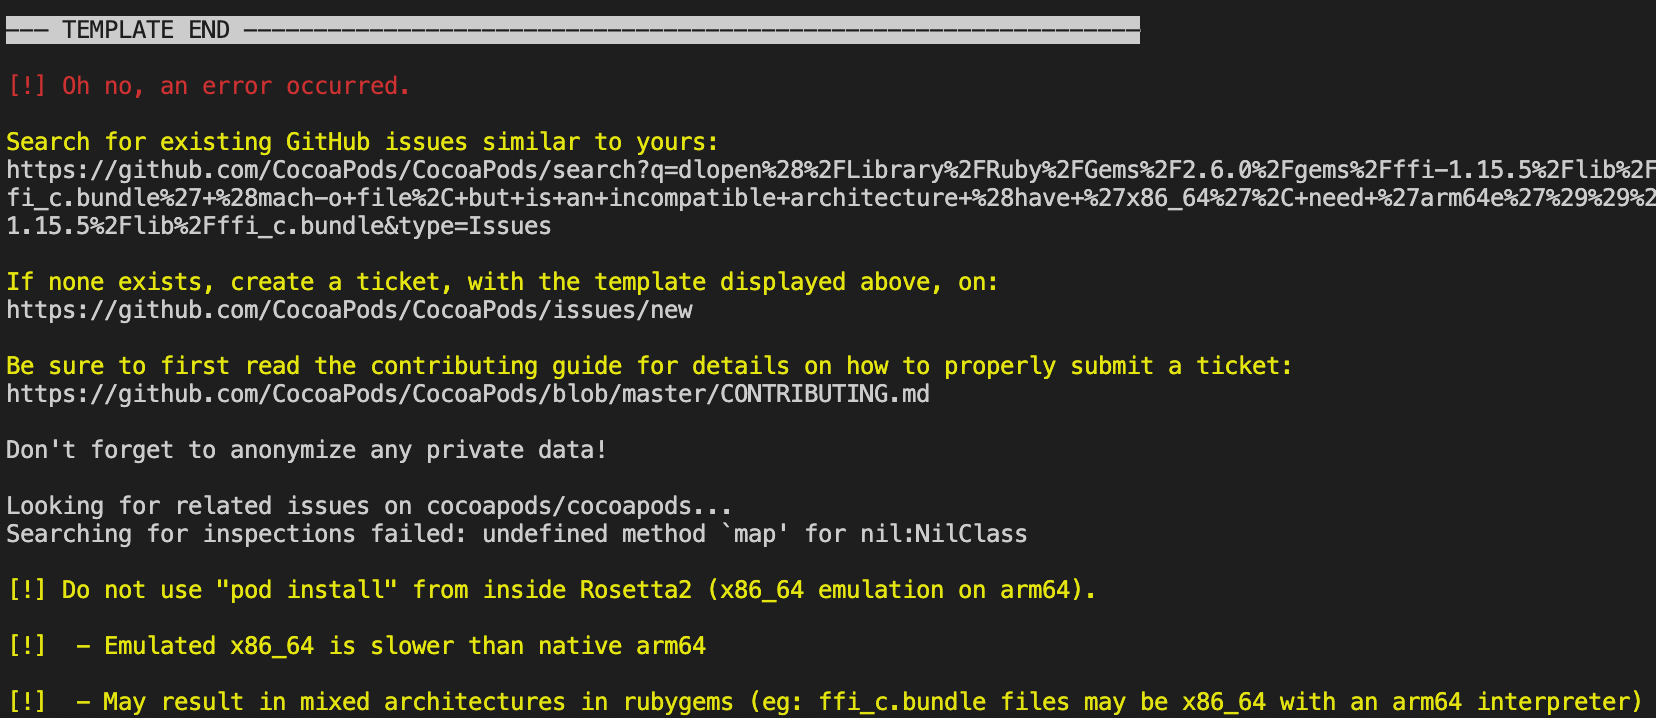The image size is (1656, 718).
Task: Click 'May result in mixed architectures in rubygems' line
Action: (825, 702)
